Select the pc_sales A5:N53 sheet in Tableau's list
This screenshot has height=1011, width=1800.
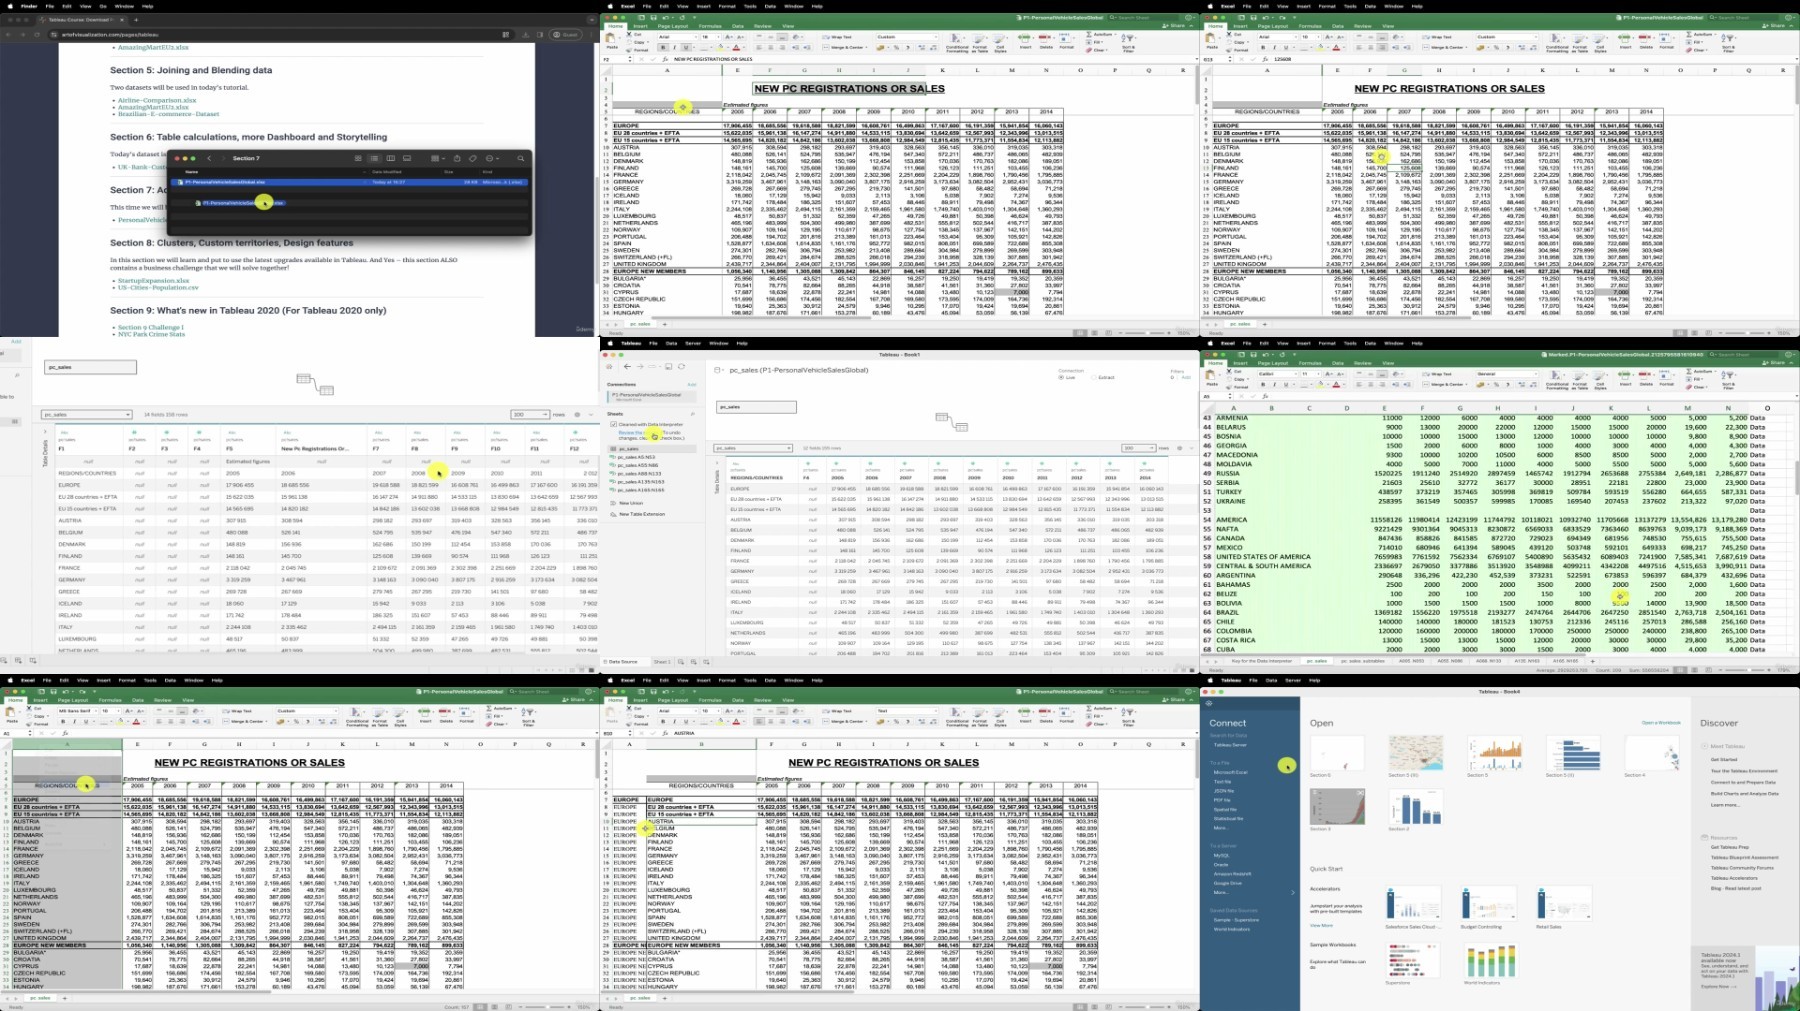634,457
